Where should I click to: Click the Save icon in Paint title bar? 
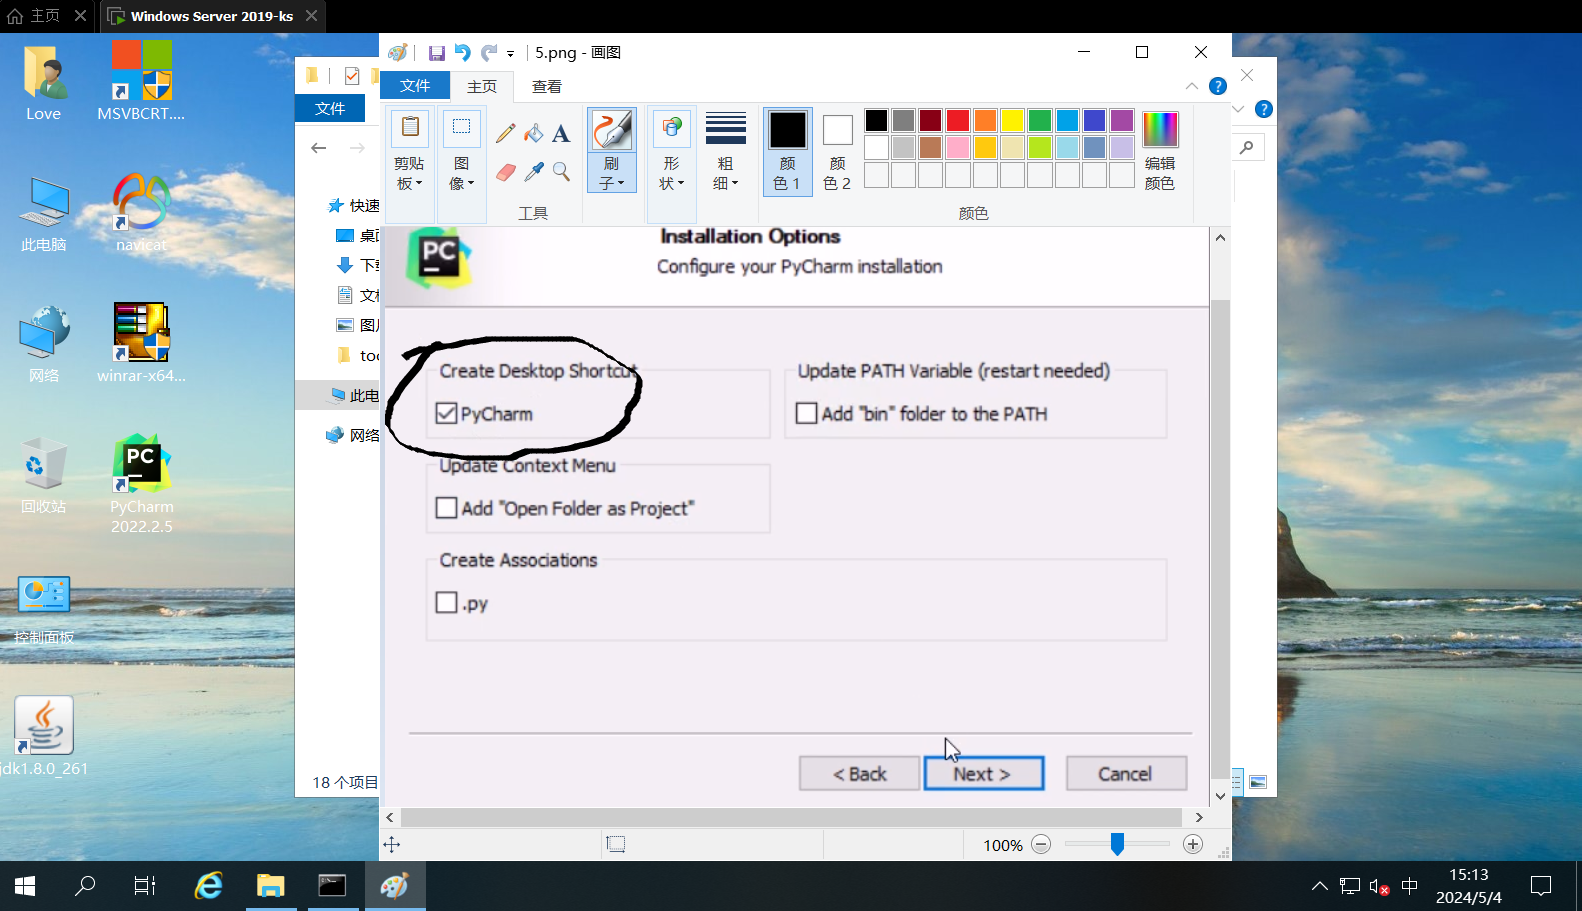point(436,53)
